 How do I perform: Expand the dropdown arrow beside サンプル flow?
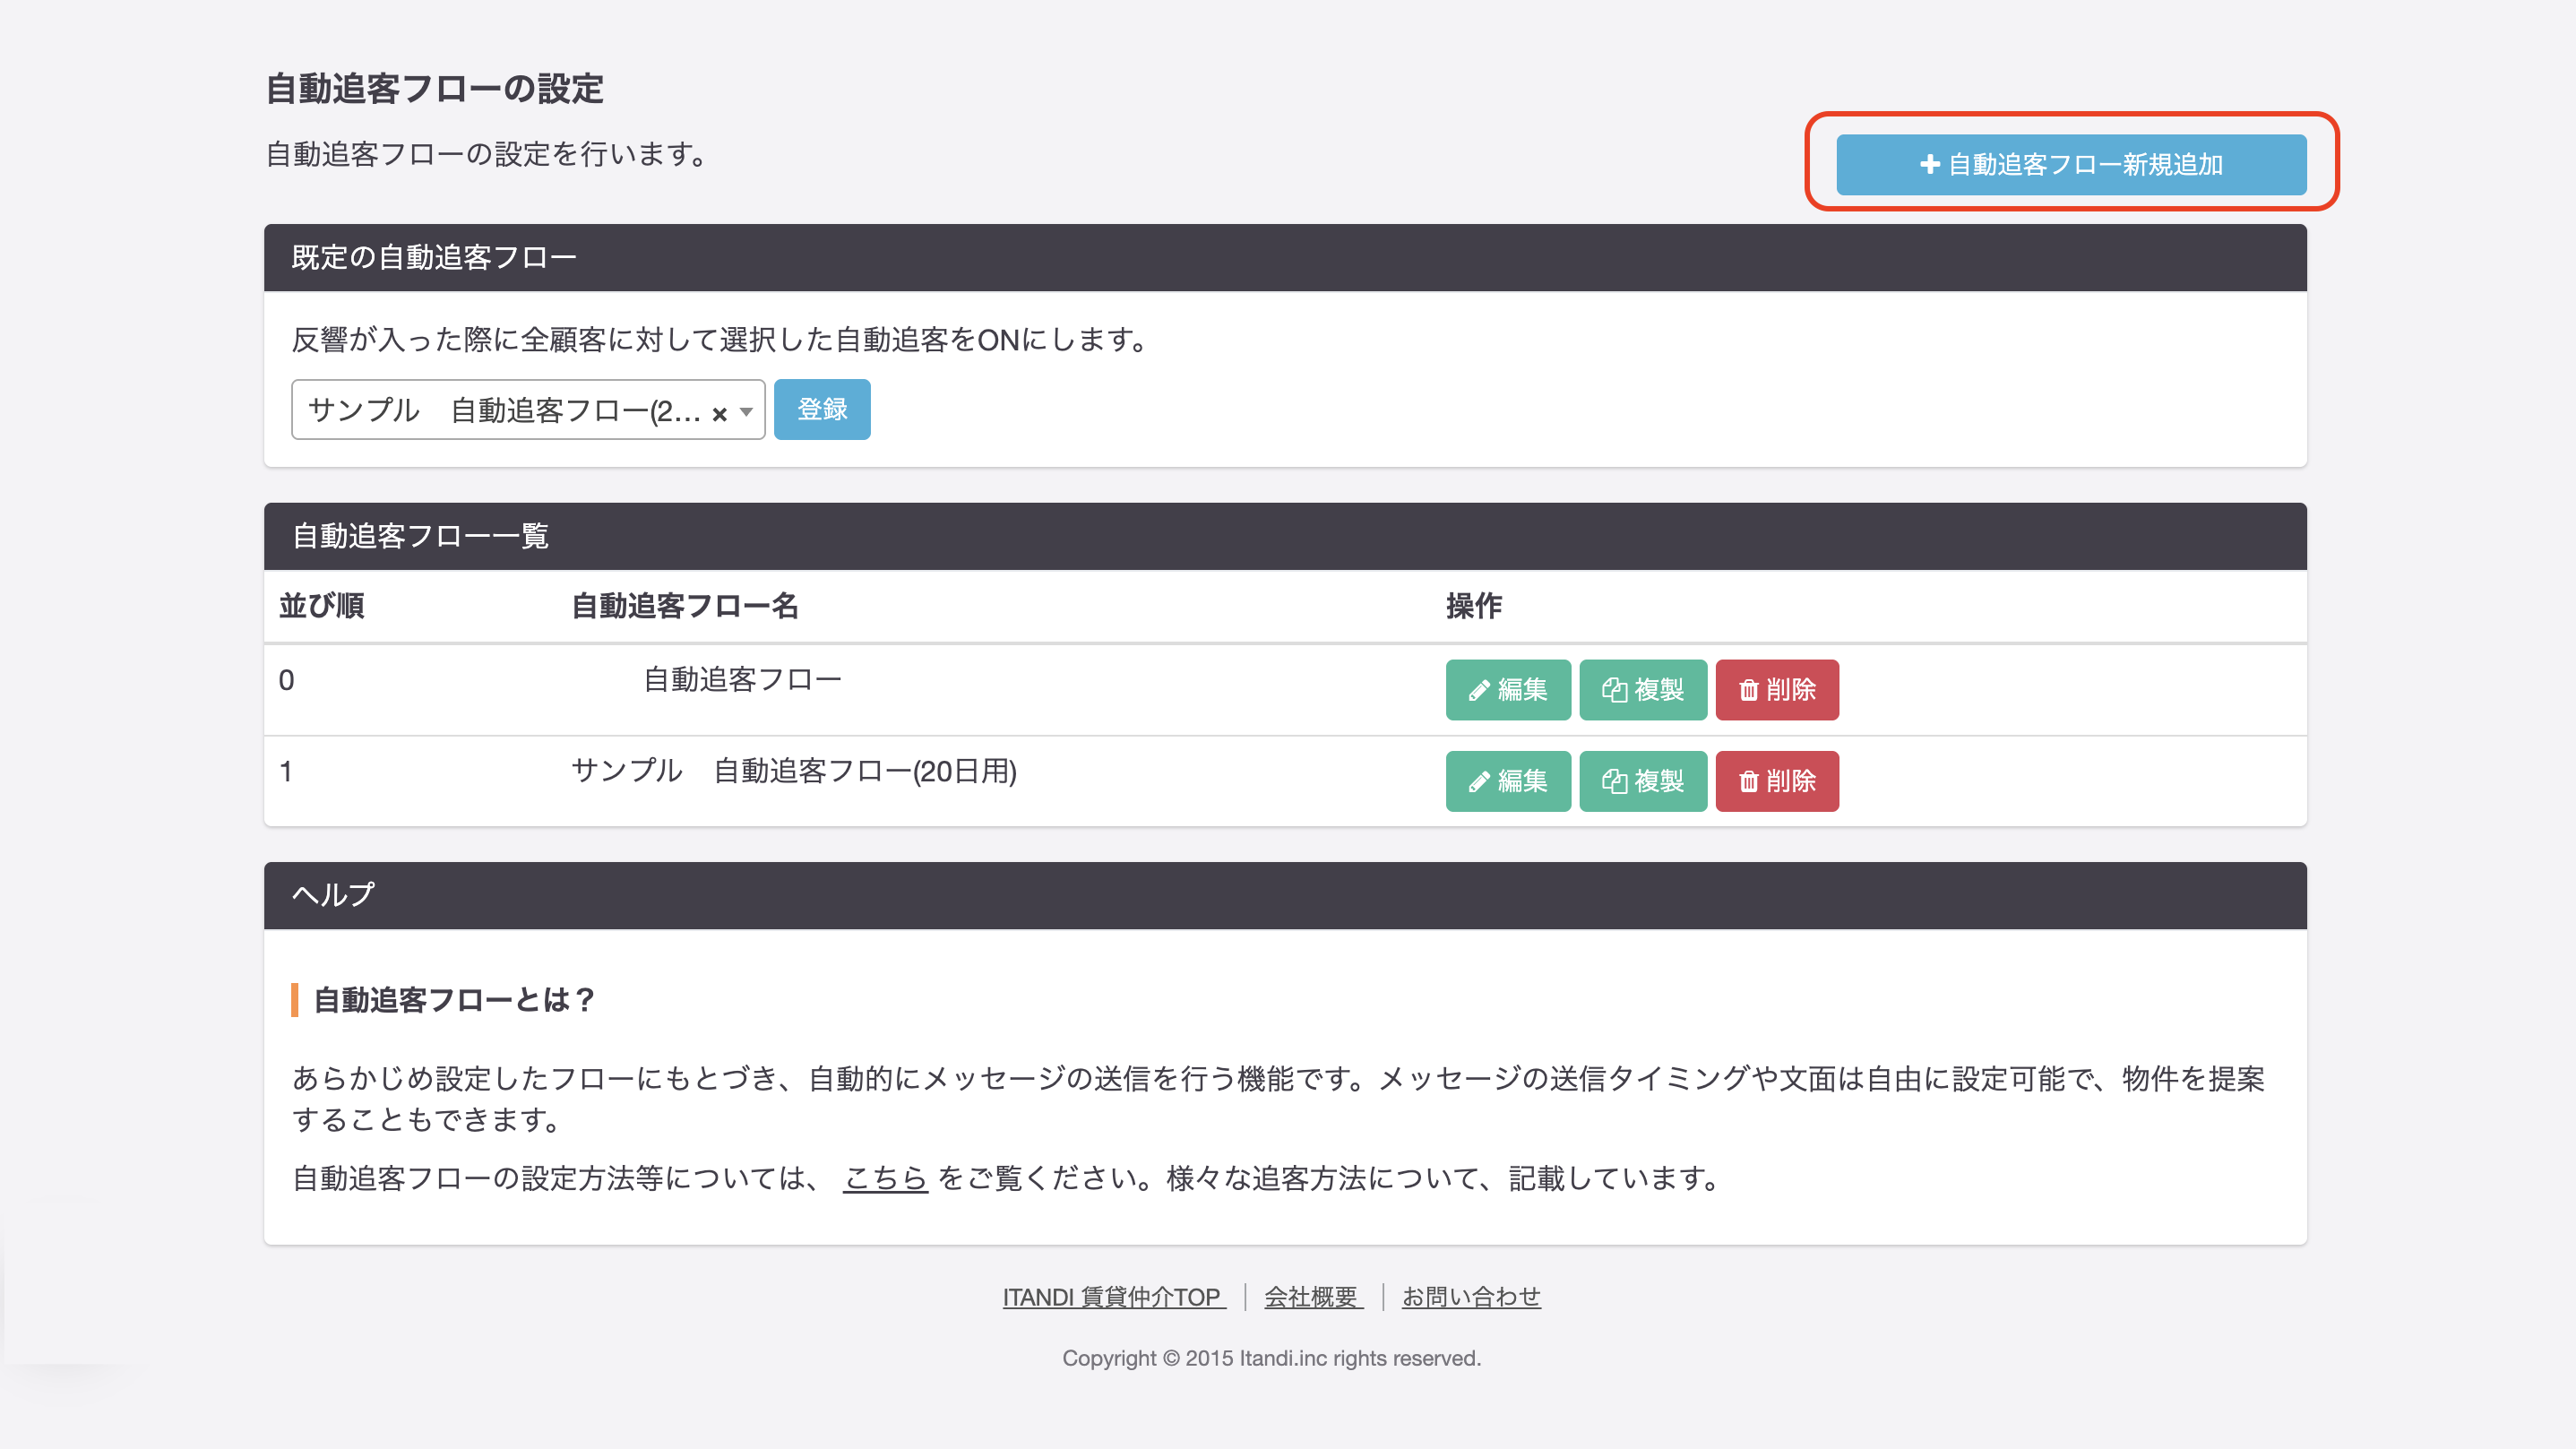coord(746,412)
